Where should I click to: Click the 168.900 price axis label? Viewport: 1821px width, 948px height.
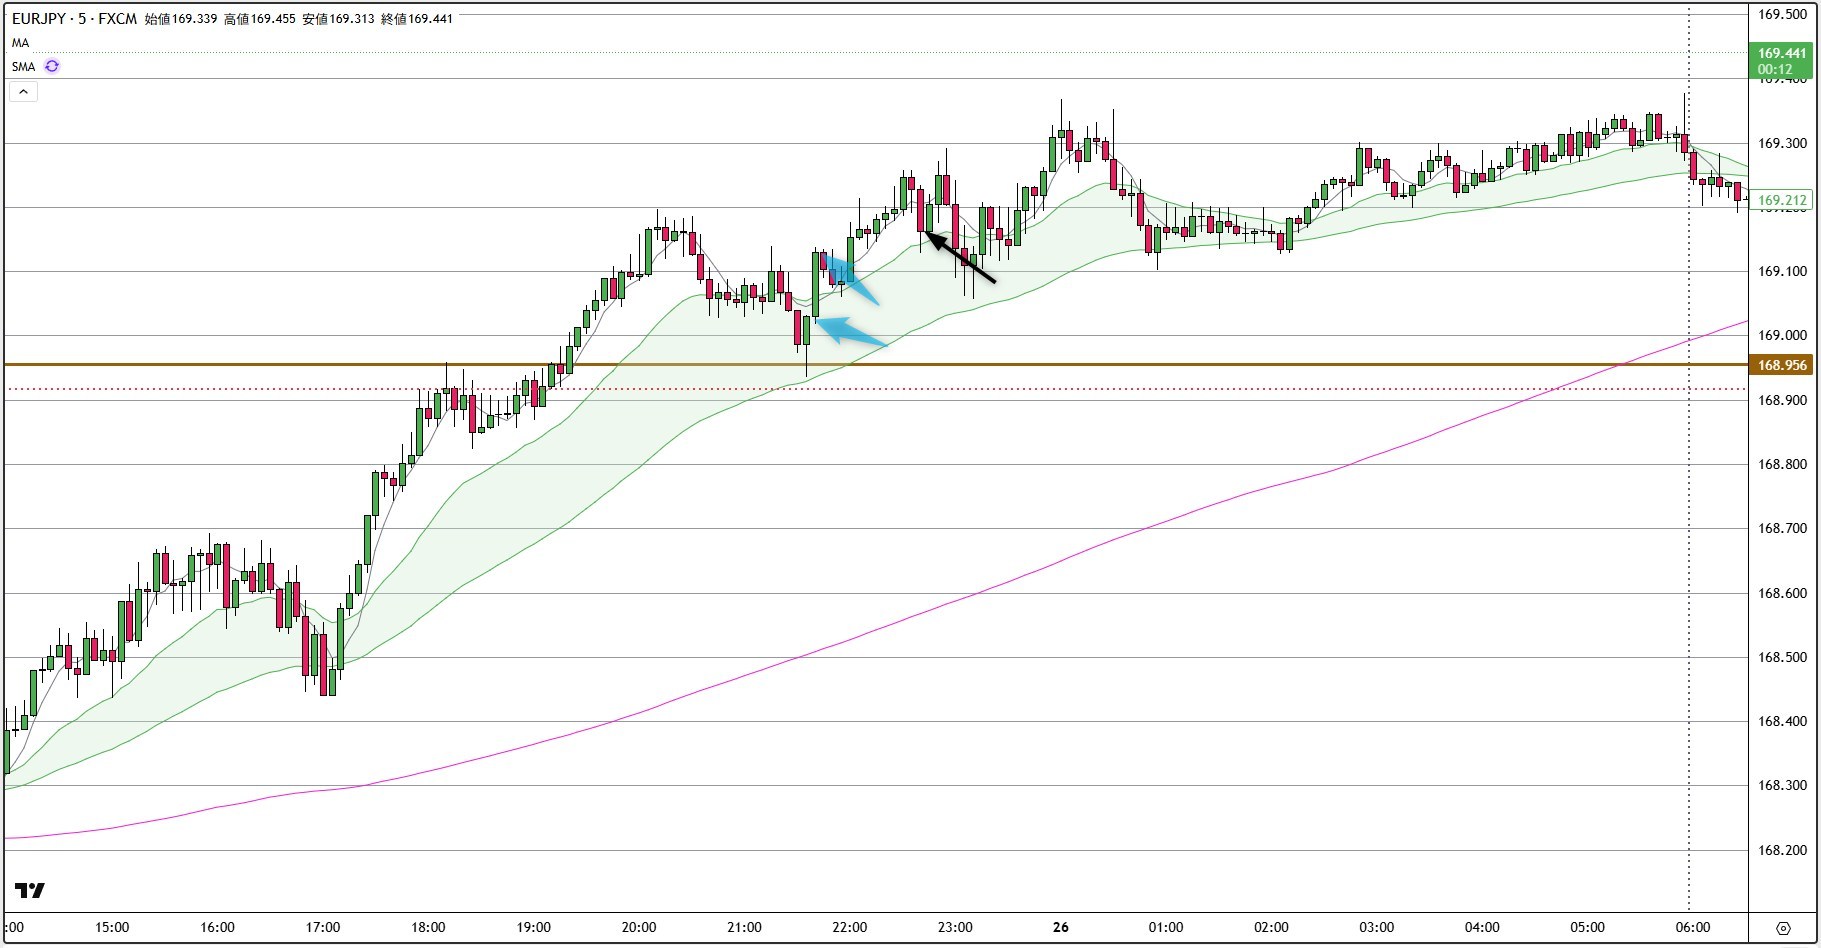click(1782, 400)
